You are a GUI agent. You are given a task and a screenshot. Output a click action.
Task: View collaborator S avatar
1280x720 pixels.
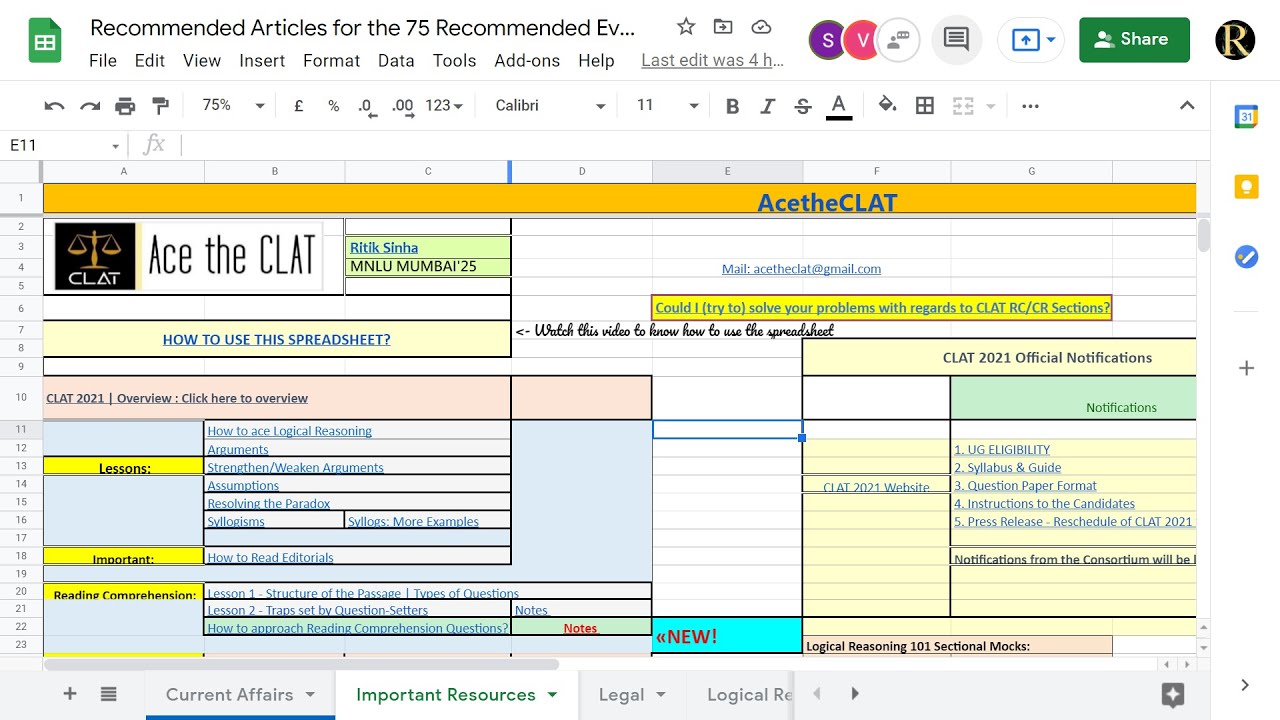pyautogui.click(x=827, y=40)
